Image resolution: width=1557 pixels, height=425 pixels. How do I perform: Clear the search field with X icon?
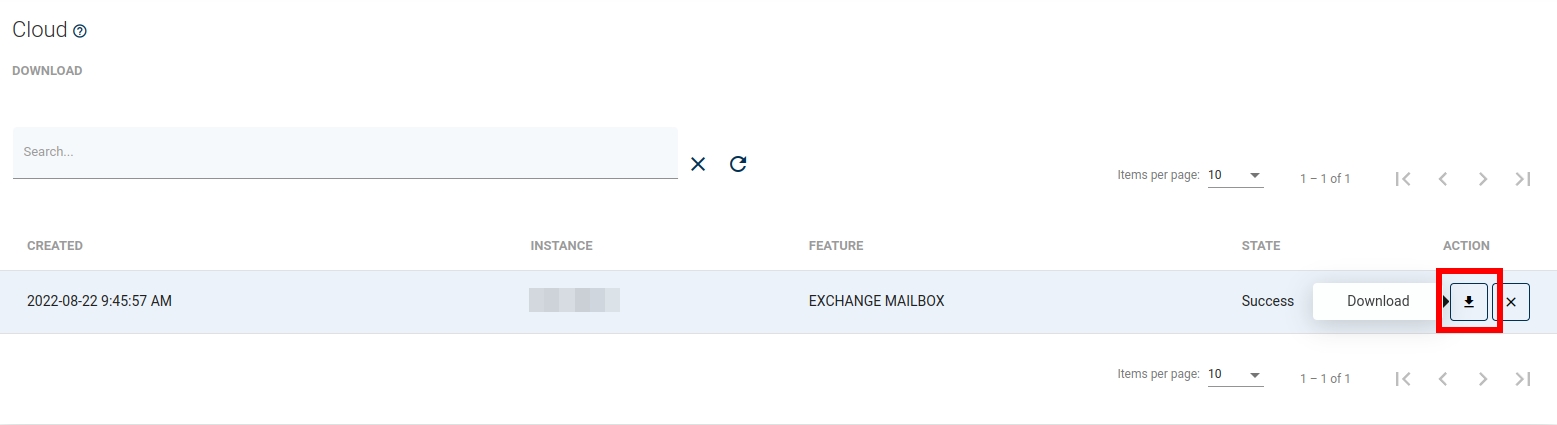(698, 164)
